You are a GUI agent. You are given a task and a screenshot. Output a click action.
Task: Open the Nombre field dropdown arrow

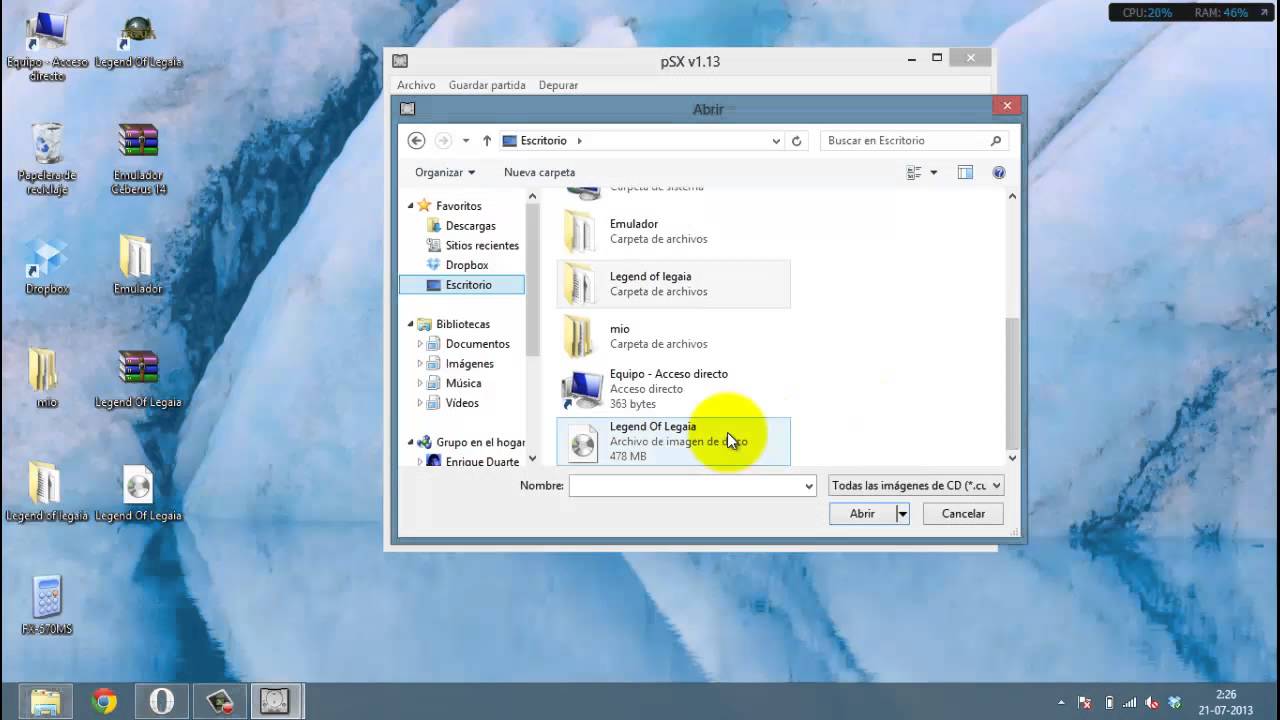(809, 486)
